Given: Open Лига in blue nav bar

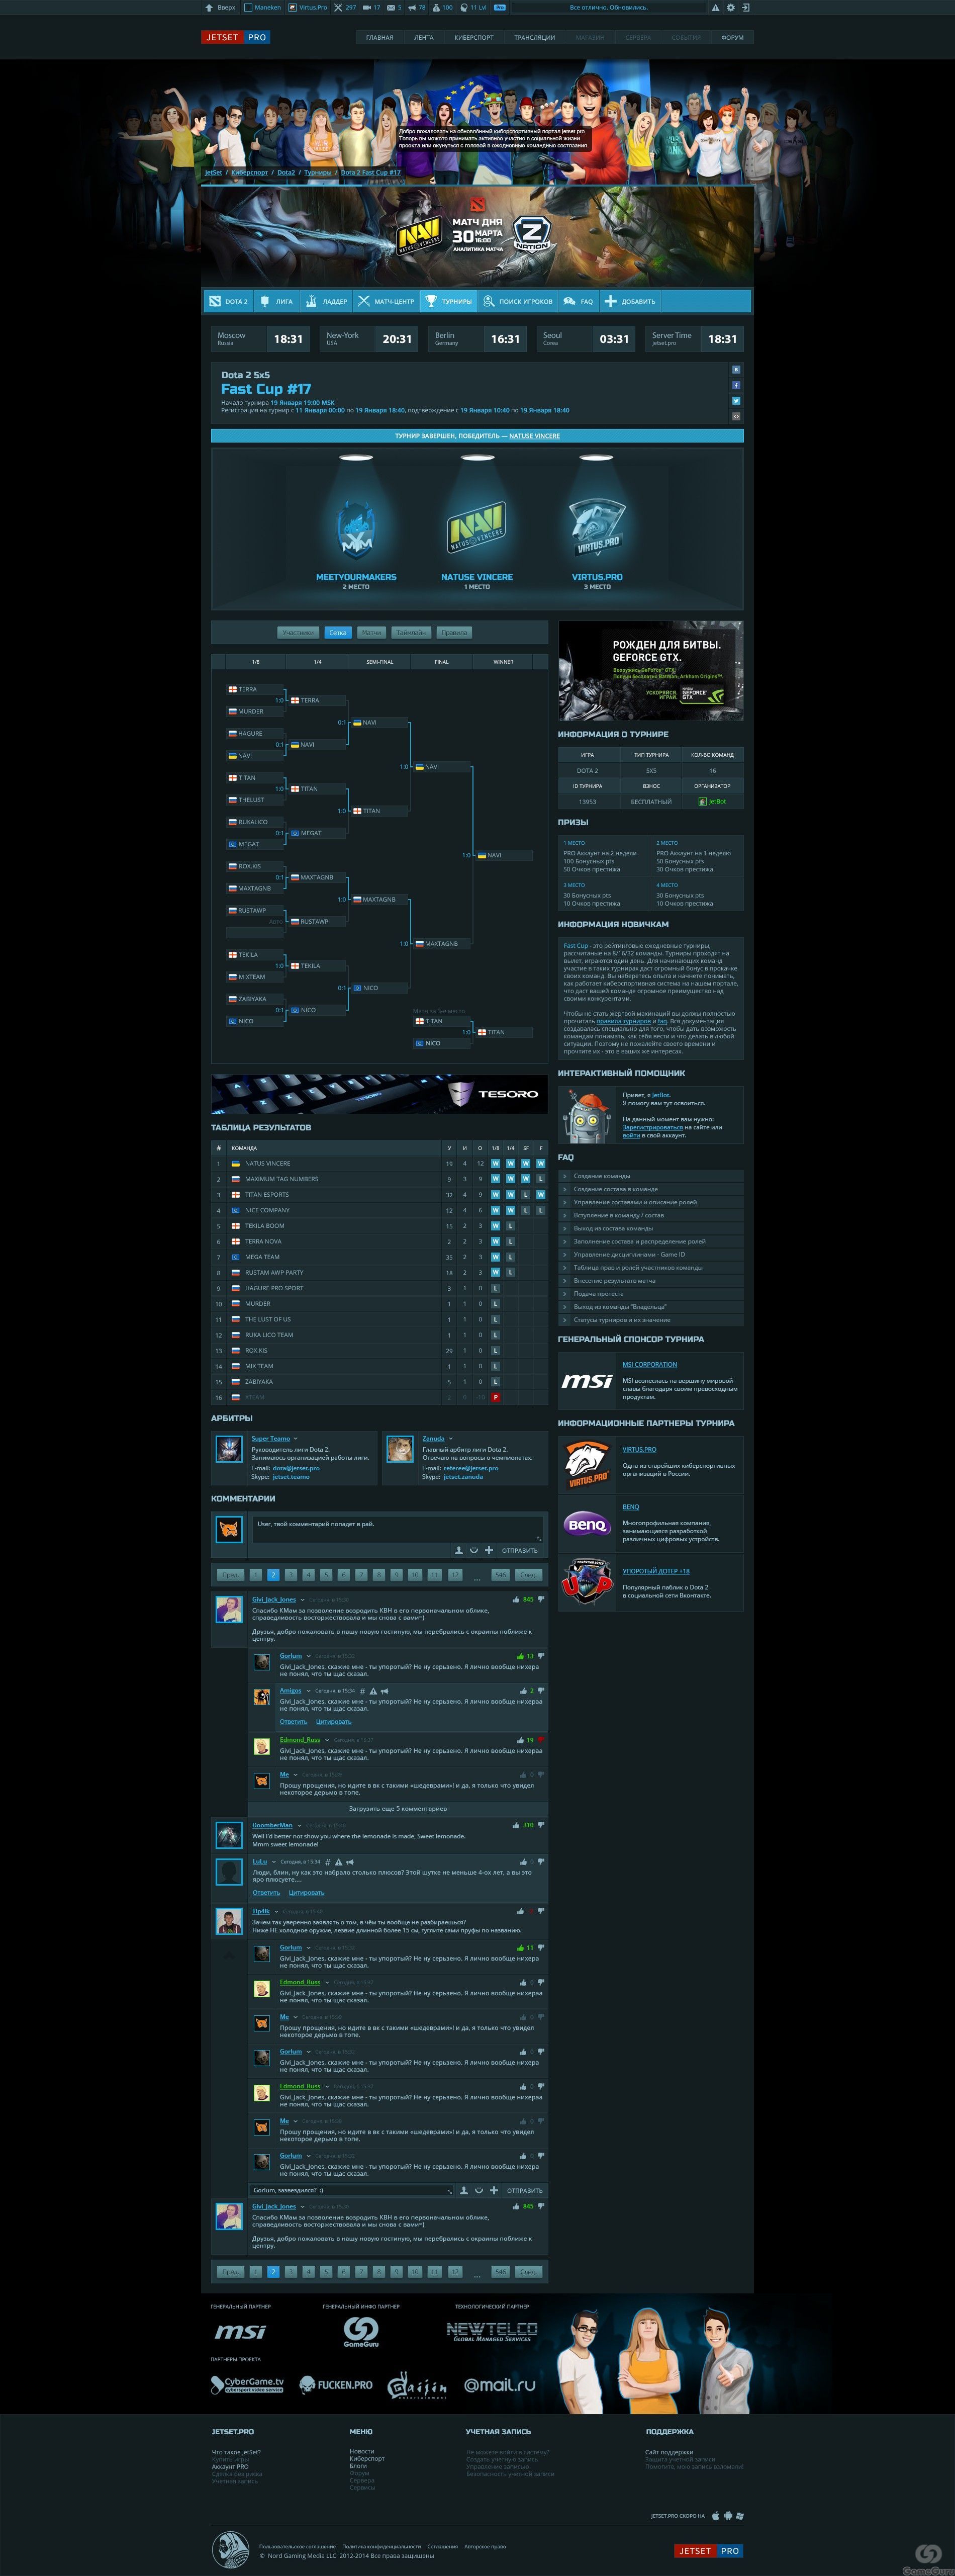Looking at the screenshot, I should (277, 301).
